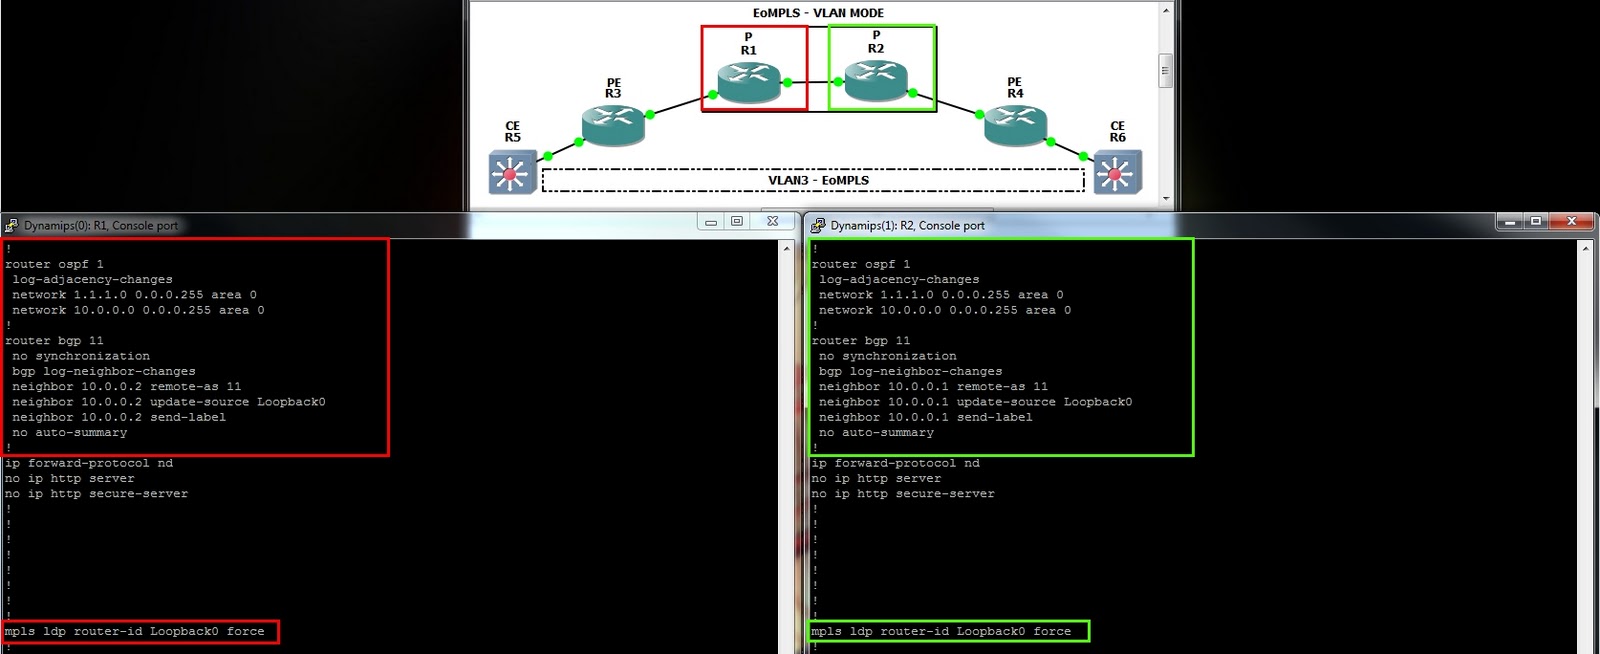This screenshot has height=654, width=1600.
Task: Click 'mpls ldp router-id Loopback0 force' in R2 console
Action: point(941,632)
